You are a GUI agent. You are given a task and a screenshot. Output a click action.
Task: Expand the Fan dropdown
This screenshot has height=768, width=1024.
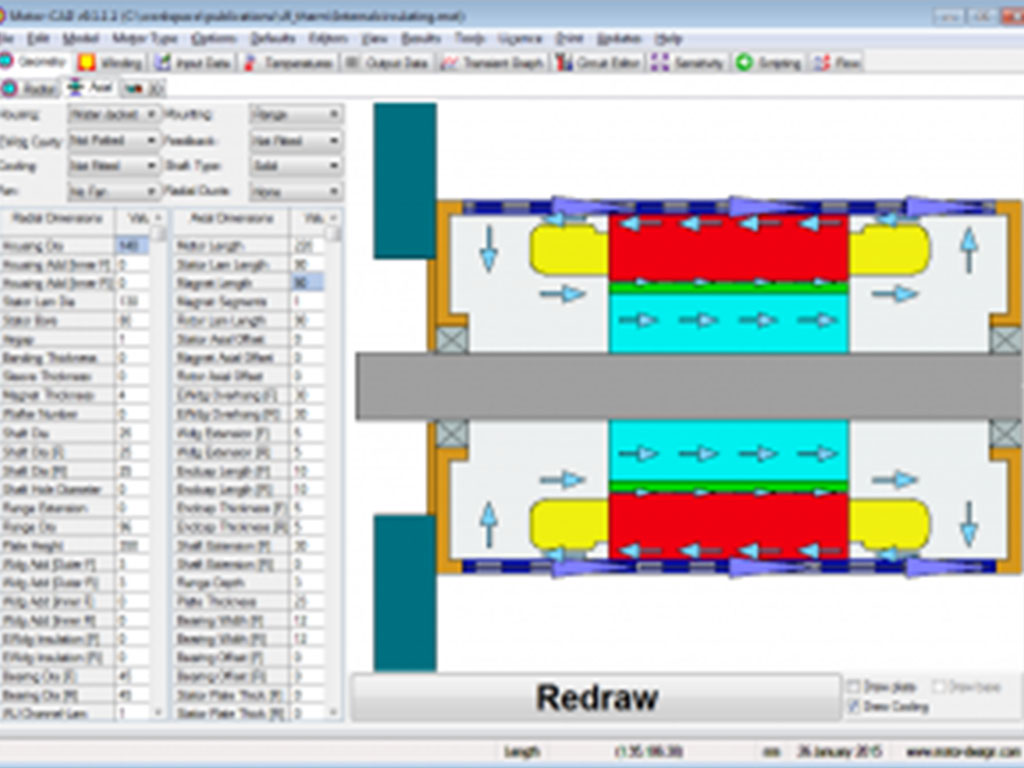click(x=114, y=191)
